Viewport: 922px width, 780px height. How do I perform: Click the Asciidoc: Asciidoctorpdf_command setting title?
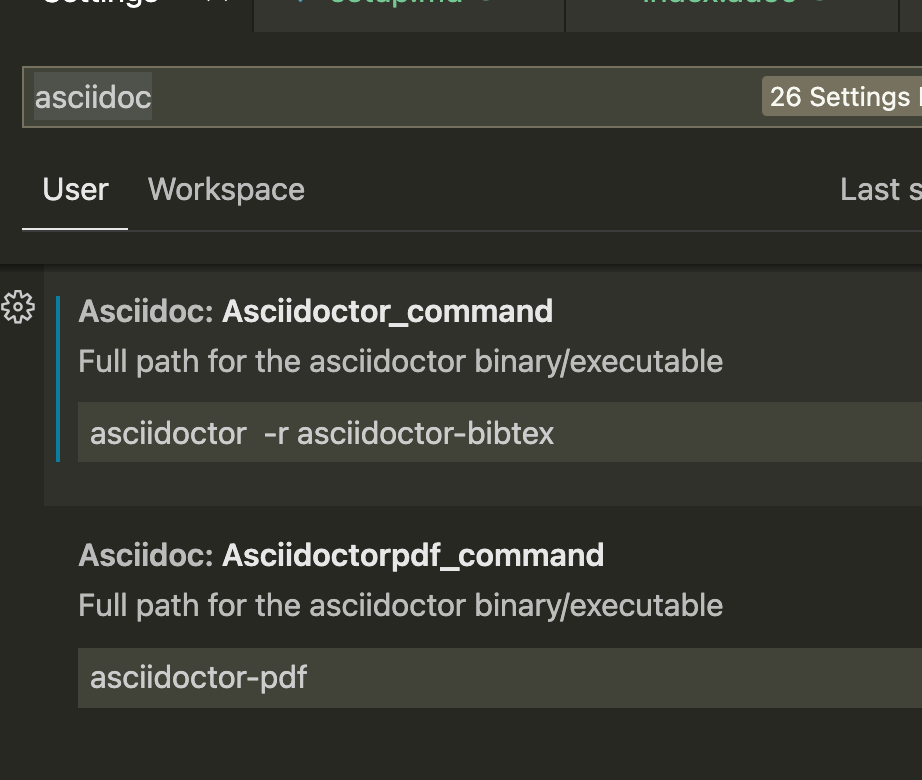(340, 555)
